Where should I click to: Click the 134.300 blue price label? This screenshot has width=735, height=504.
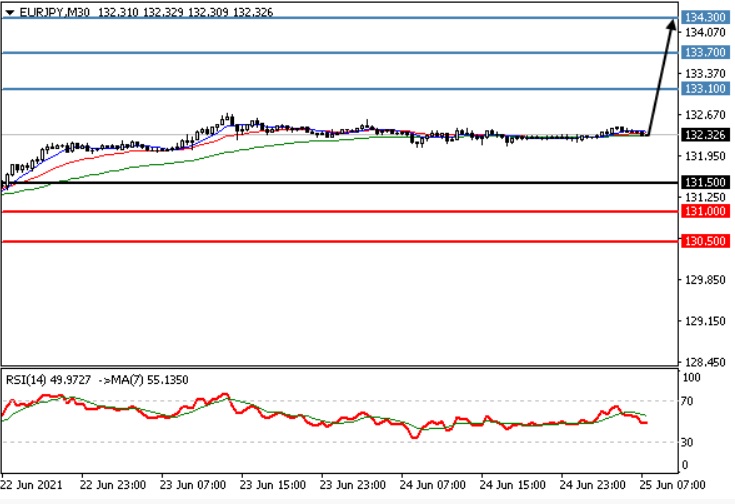point(705,17)
